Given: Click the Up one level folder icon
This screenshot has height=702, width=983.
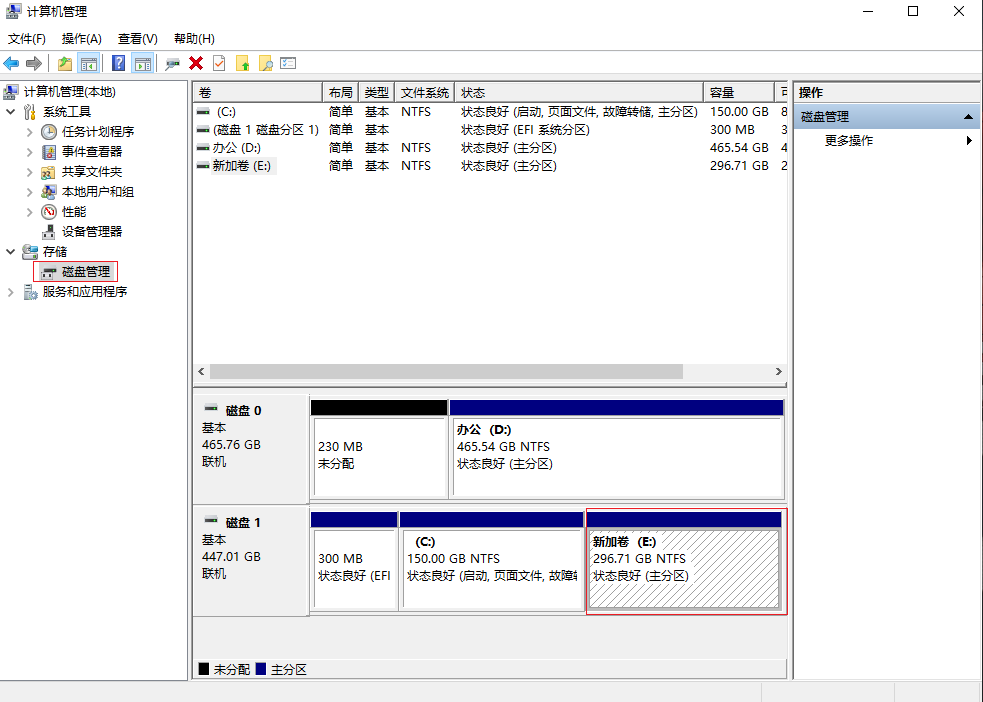Looking at the screenshot, I should point(65,64).
